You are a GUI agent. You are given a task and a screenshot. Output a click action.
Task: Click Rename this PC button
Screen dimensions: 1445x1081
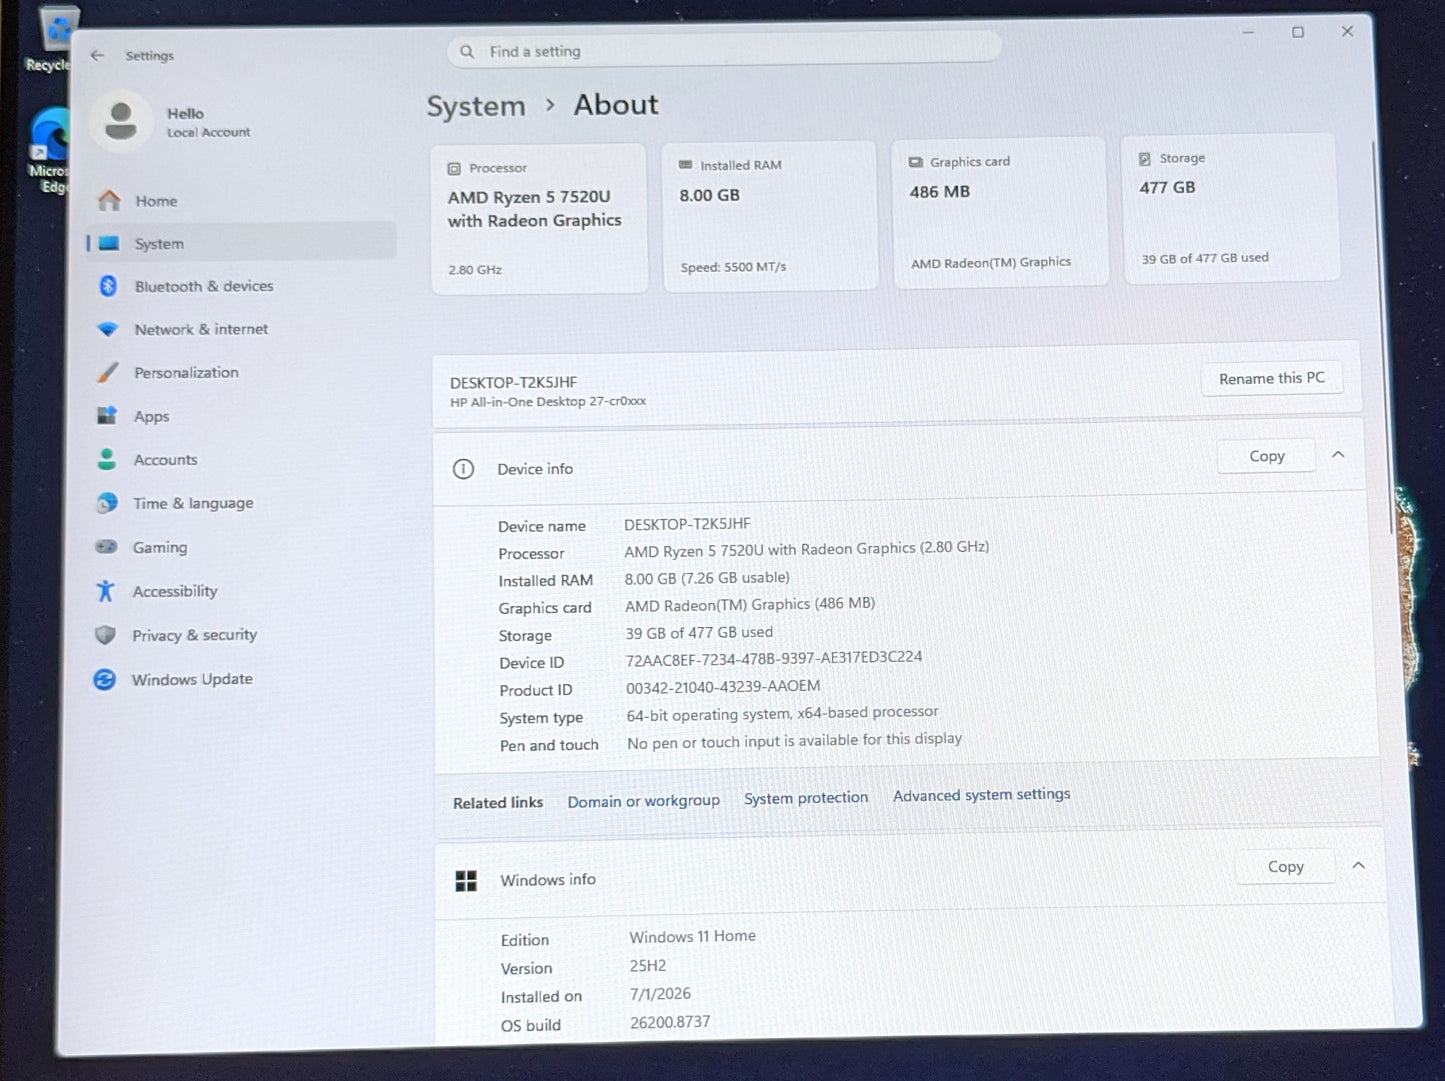tap(1271, 378)
